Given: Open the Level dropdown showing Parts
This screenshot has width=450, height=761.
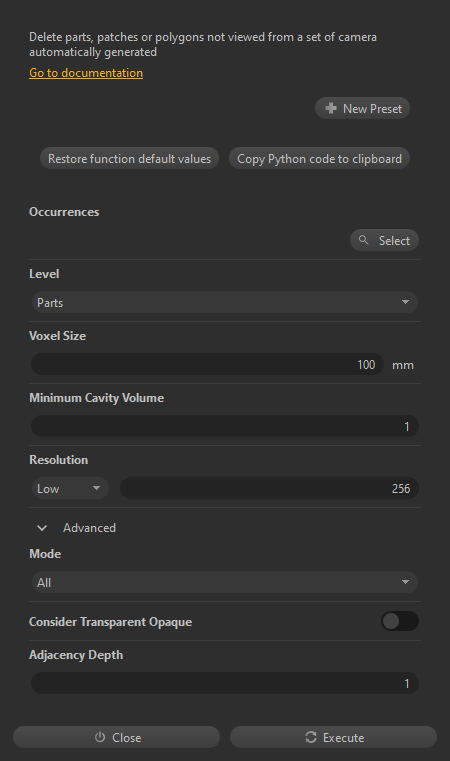Looking at the screenshot, I should tap(224, 302).
